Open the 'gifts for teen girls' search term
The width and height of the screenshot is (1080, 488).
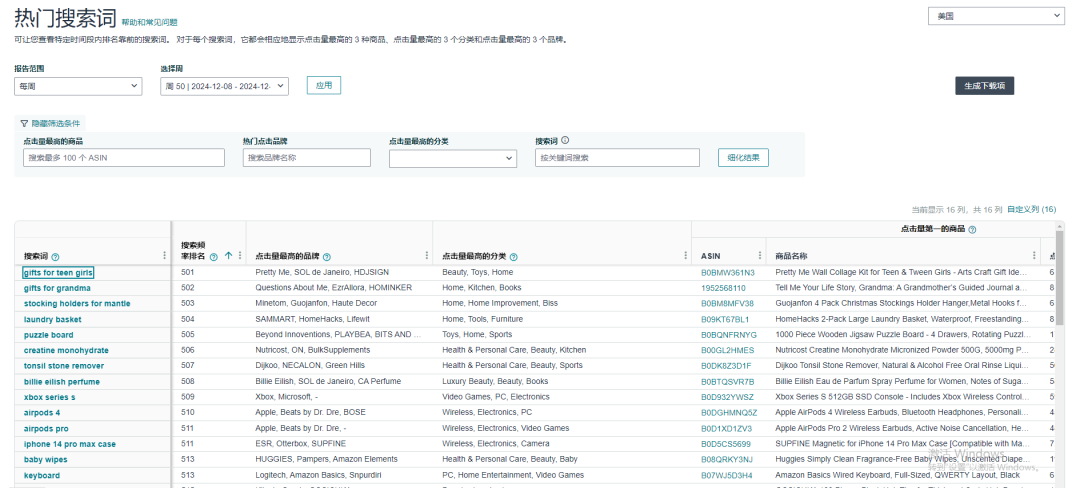[x=58, y=273]
